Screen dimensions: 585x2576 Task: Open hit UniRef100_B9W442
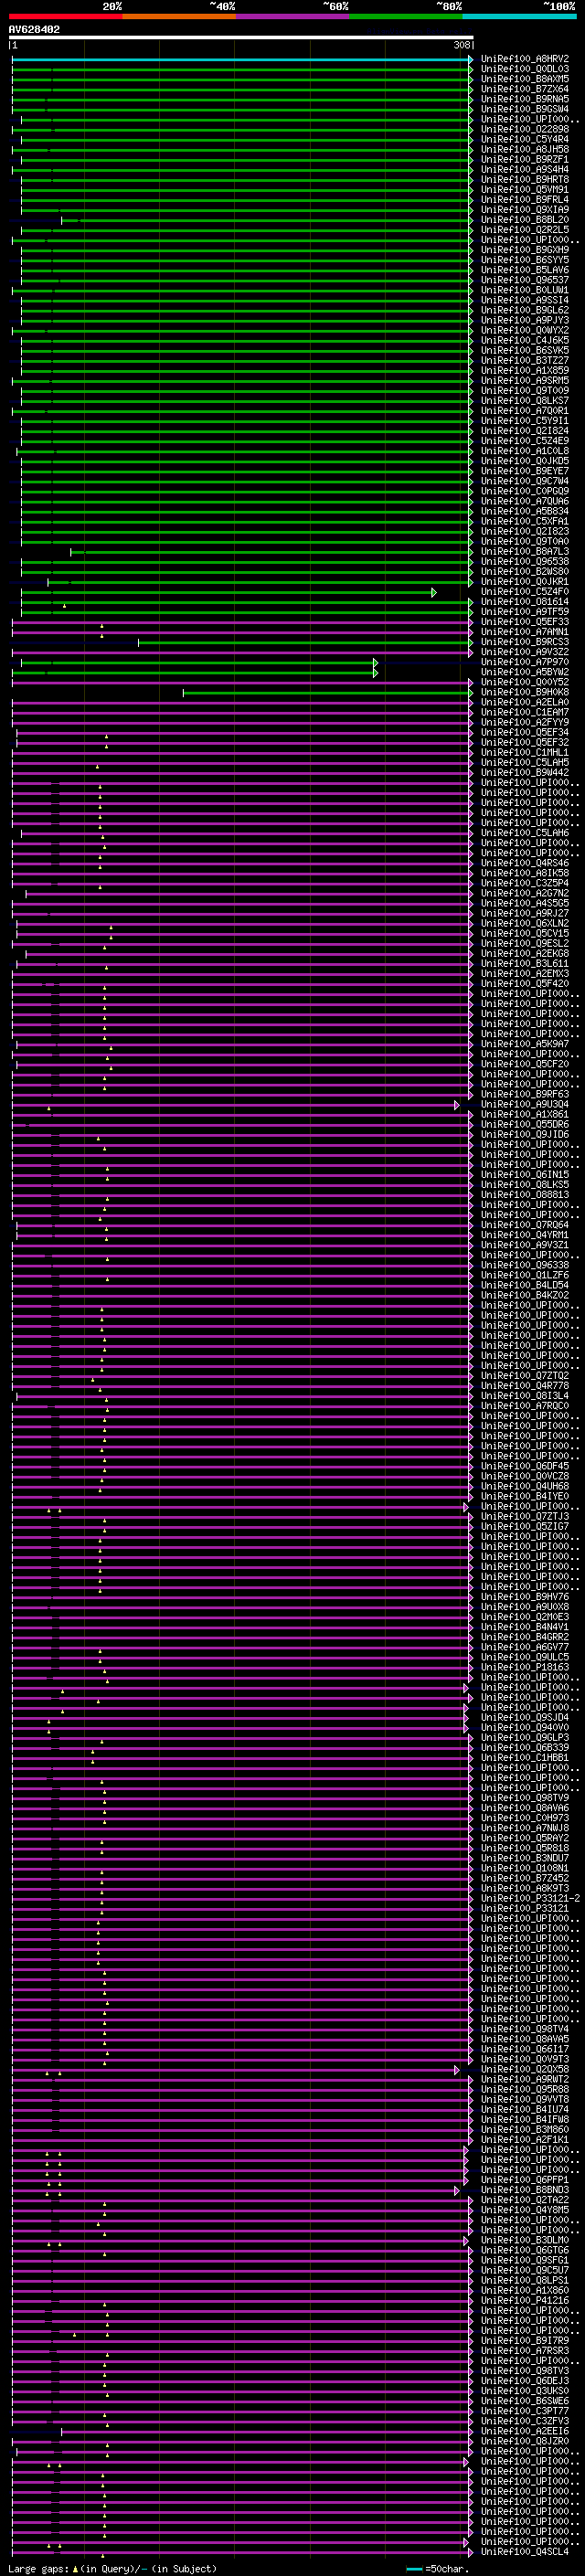click(525, 773)
